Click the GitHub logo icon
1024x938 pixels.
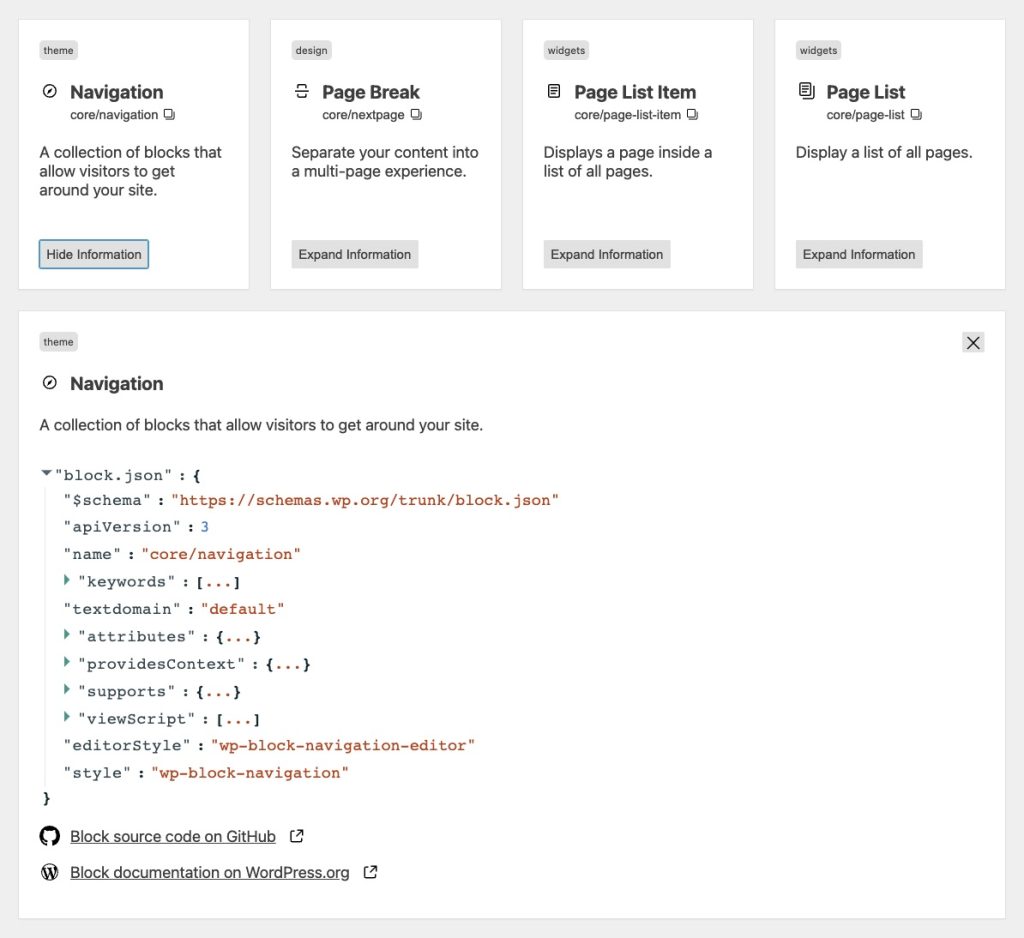tap(50, 836)
